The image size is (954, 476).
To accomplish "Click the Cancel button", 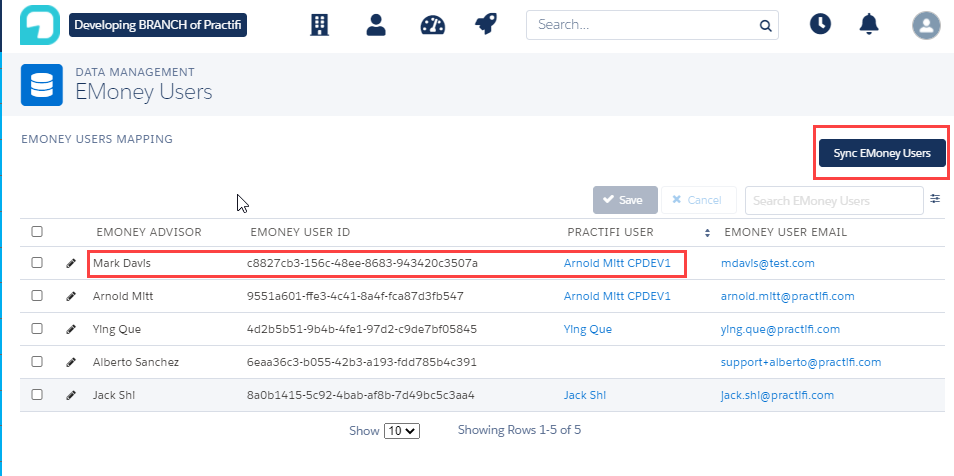I will (698, 200).
